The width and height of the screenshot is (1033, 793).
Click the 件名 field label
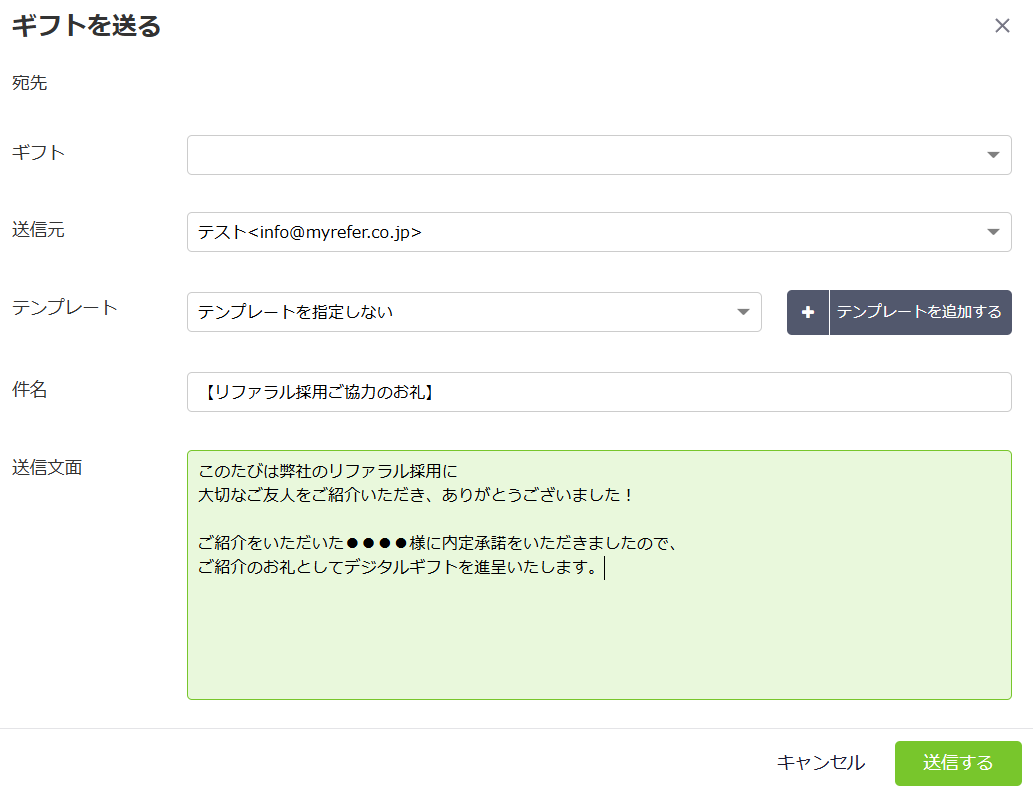click(x=29, y=390)
